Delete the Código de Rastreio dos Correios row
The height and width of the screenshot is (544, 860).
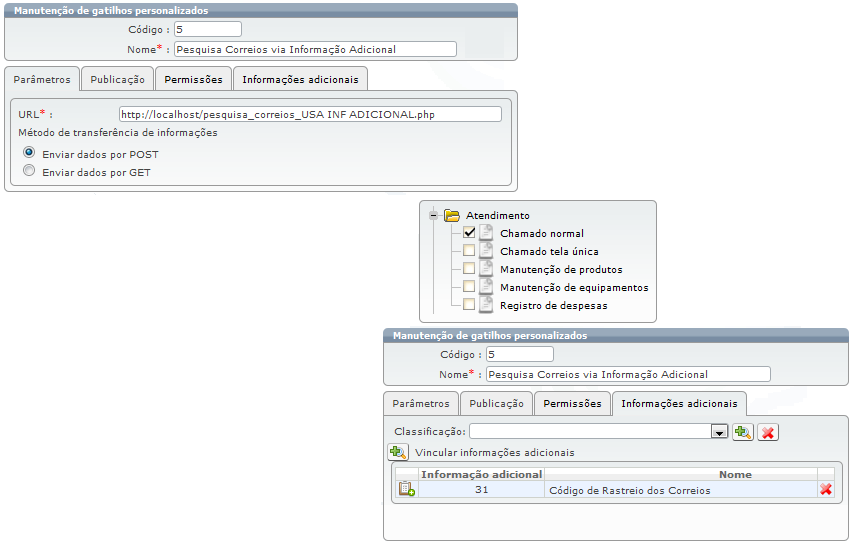pyautogui.click(x=826, y=489)
